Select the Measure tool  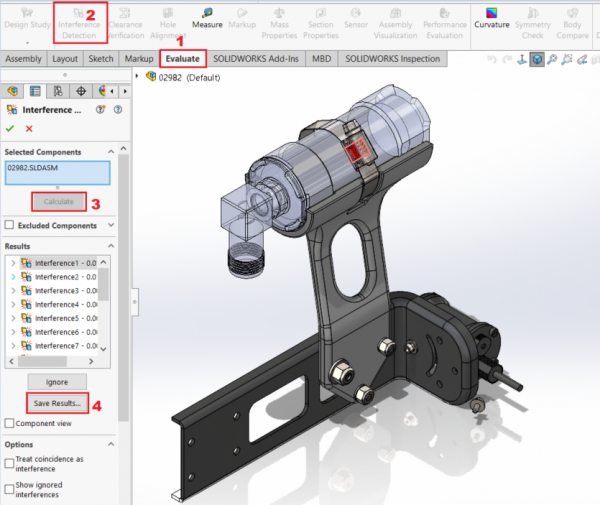(207, 19)
